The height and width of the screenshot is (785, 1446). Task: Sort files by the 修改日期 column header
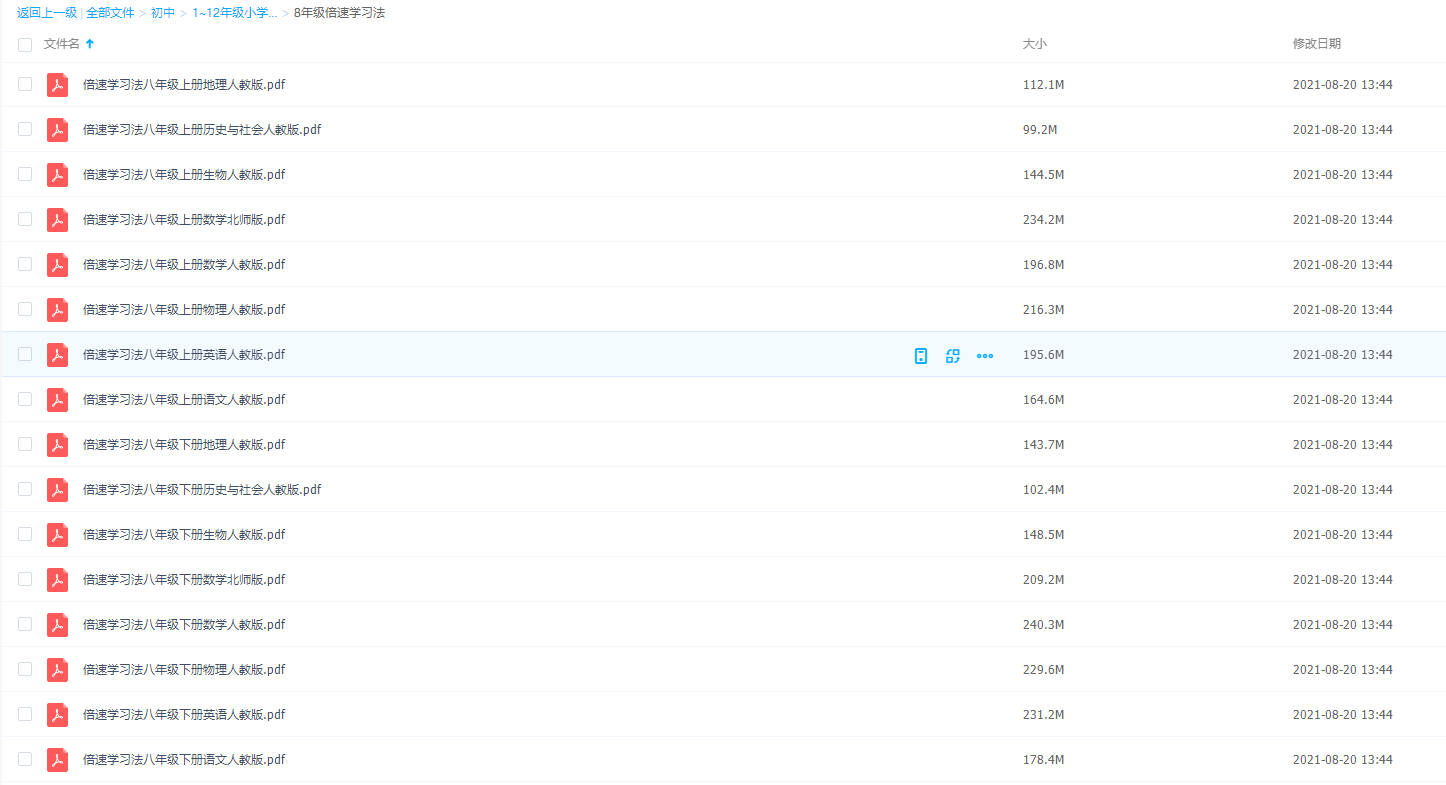[x=1316, y=44]
